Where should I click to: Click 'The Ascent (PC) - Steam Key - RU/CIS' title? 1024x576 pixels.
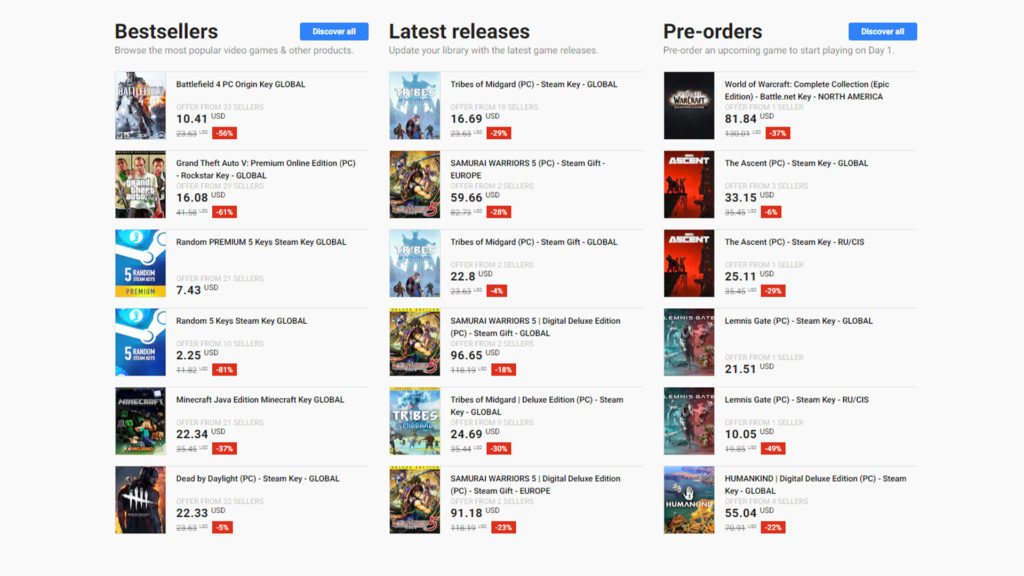click(794, 242)
